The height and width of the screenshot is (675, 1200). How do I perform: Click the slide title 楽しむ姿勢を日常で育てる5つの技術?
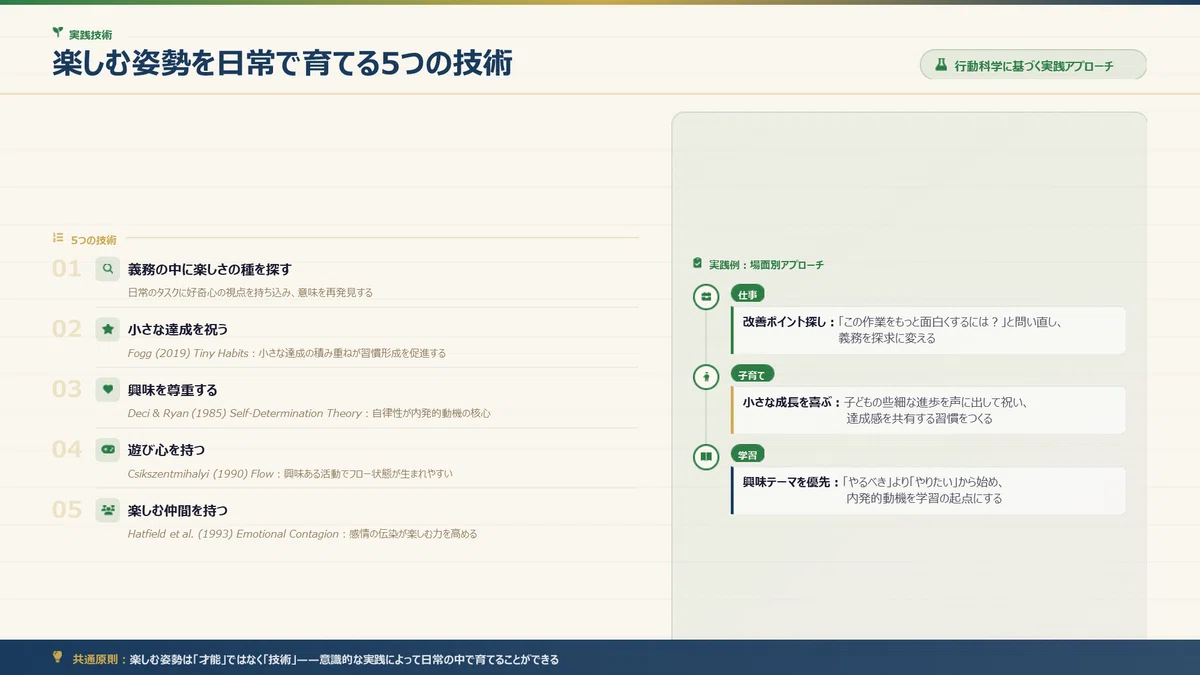pyautogui.click(x=283, y=64)
